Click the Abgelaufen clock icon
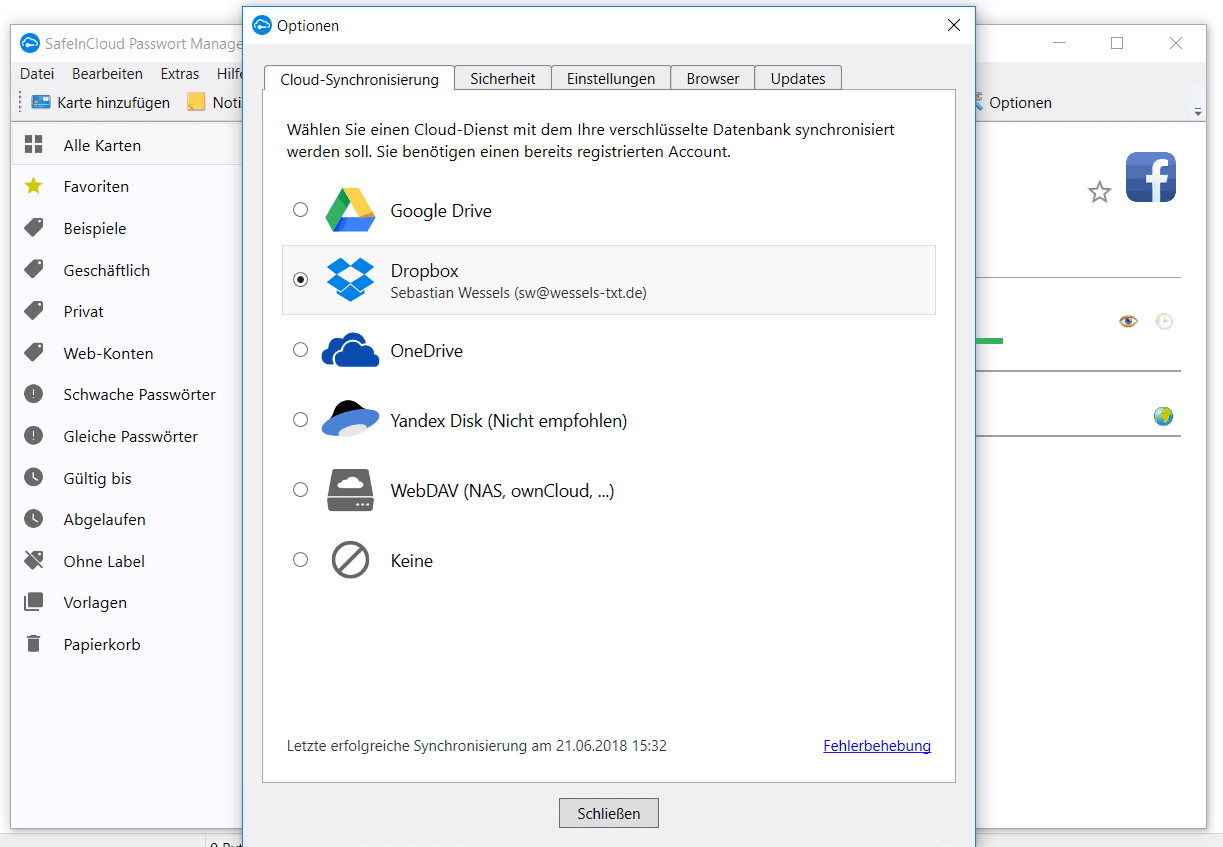Screen dimensions: 1223x847 [x=34, y=519]
